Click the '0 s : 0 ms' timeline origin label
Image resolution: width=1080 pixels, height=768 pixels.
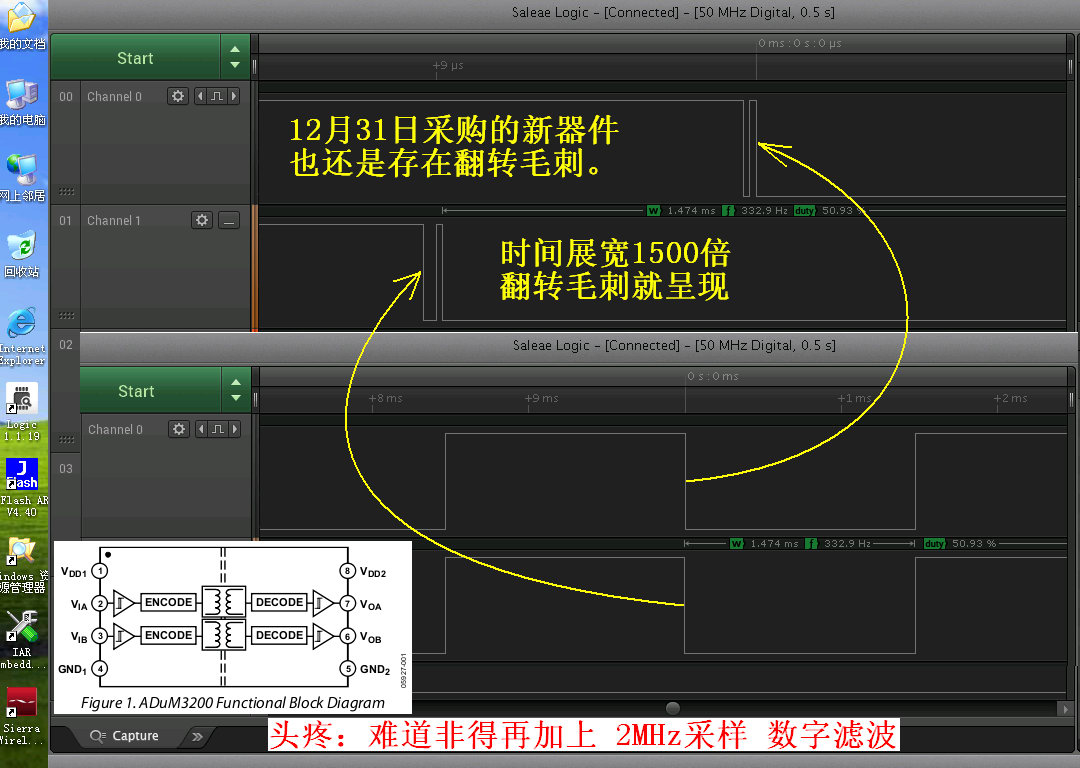tap(712, 376)
